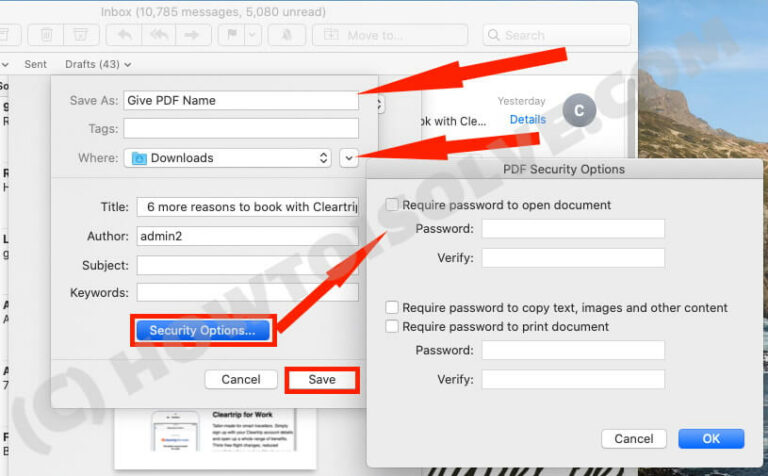Flag the message with the flag icon
768x476 pixels.
[x=232, y=35]
